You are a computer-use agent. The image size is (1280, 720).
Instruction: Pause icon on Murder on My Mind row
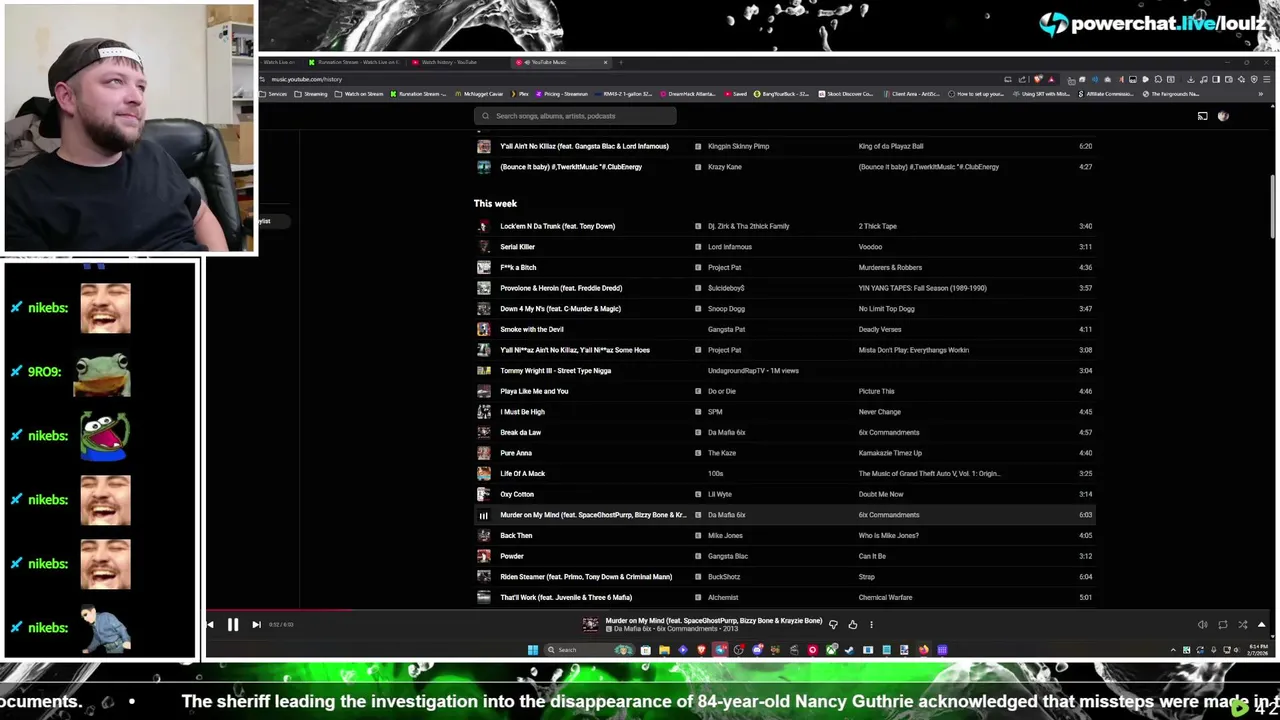coord(483,515)
